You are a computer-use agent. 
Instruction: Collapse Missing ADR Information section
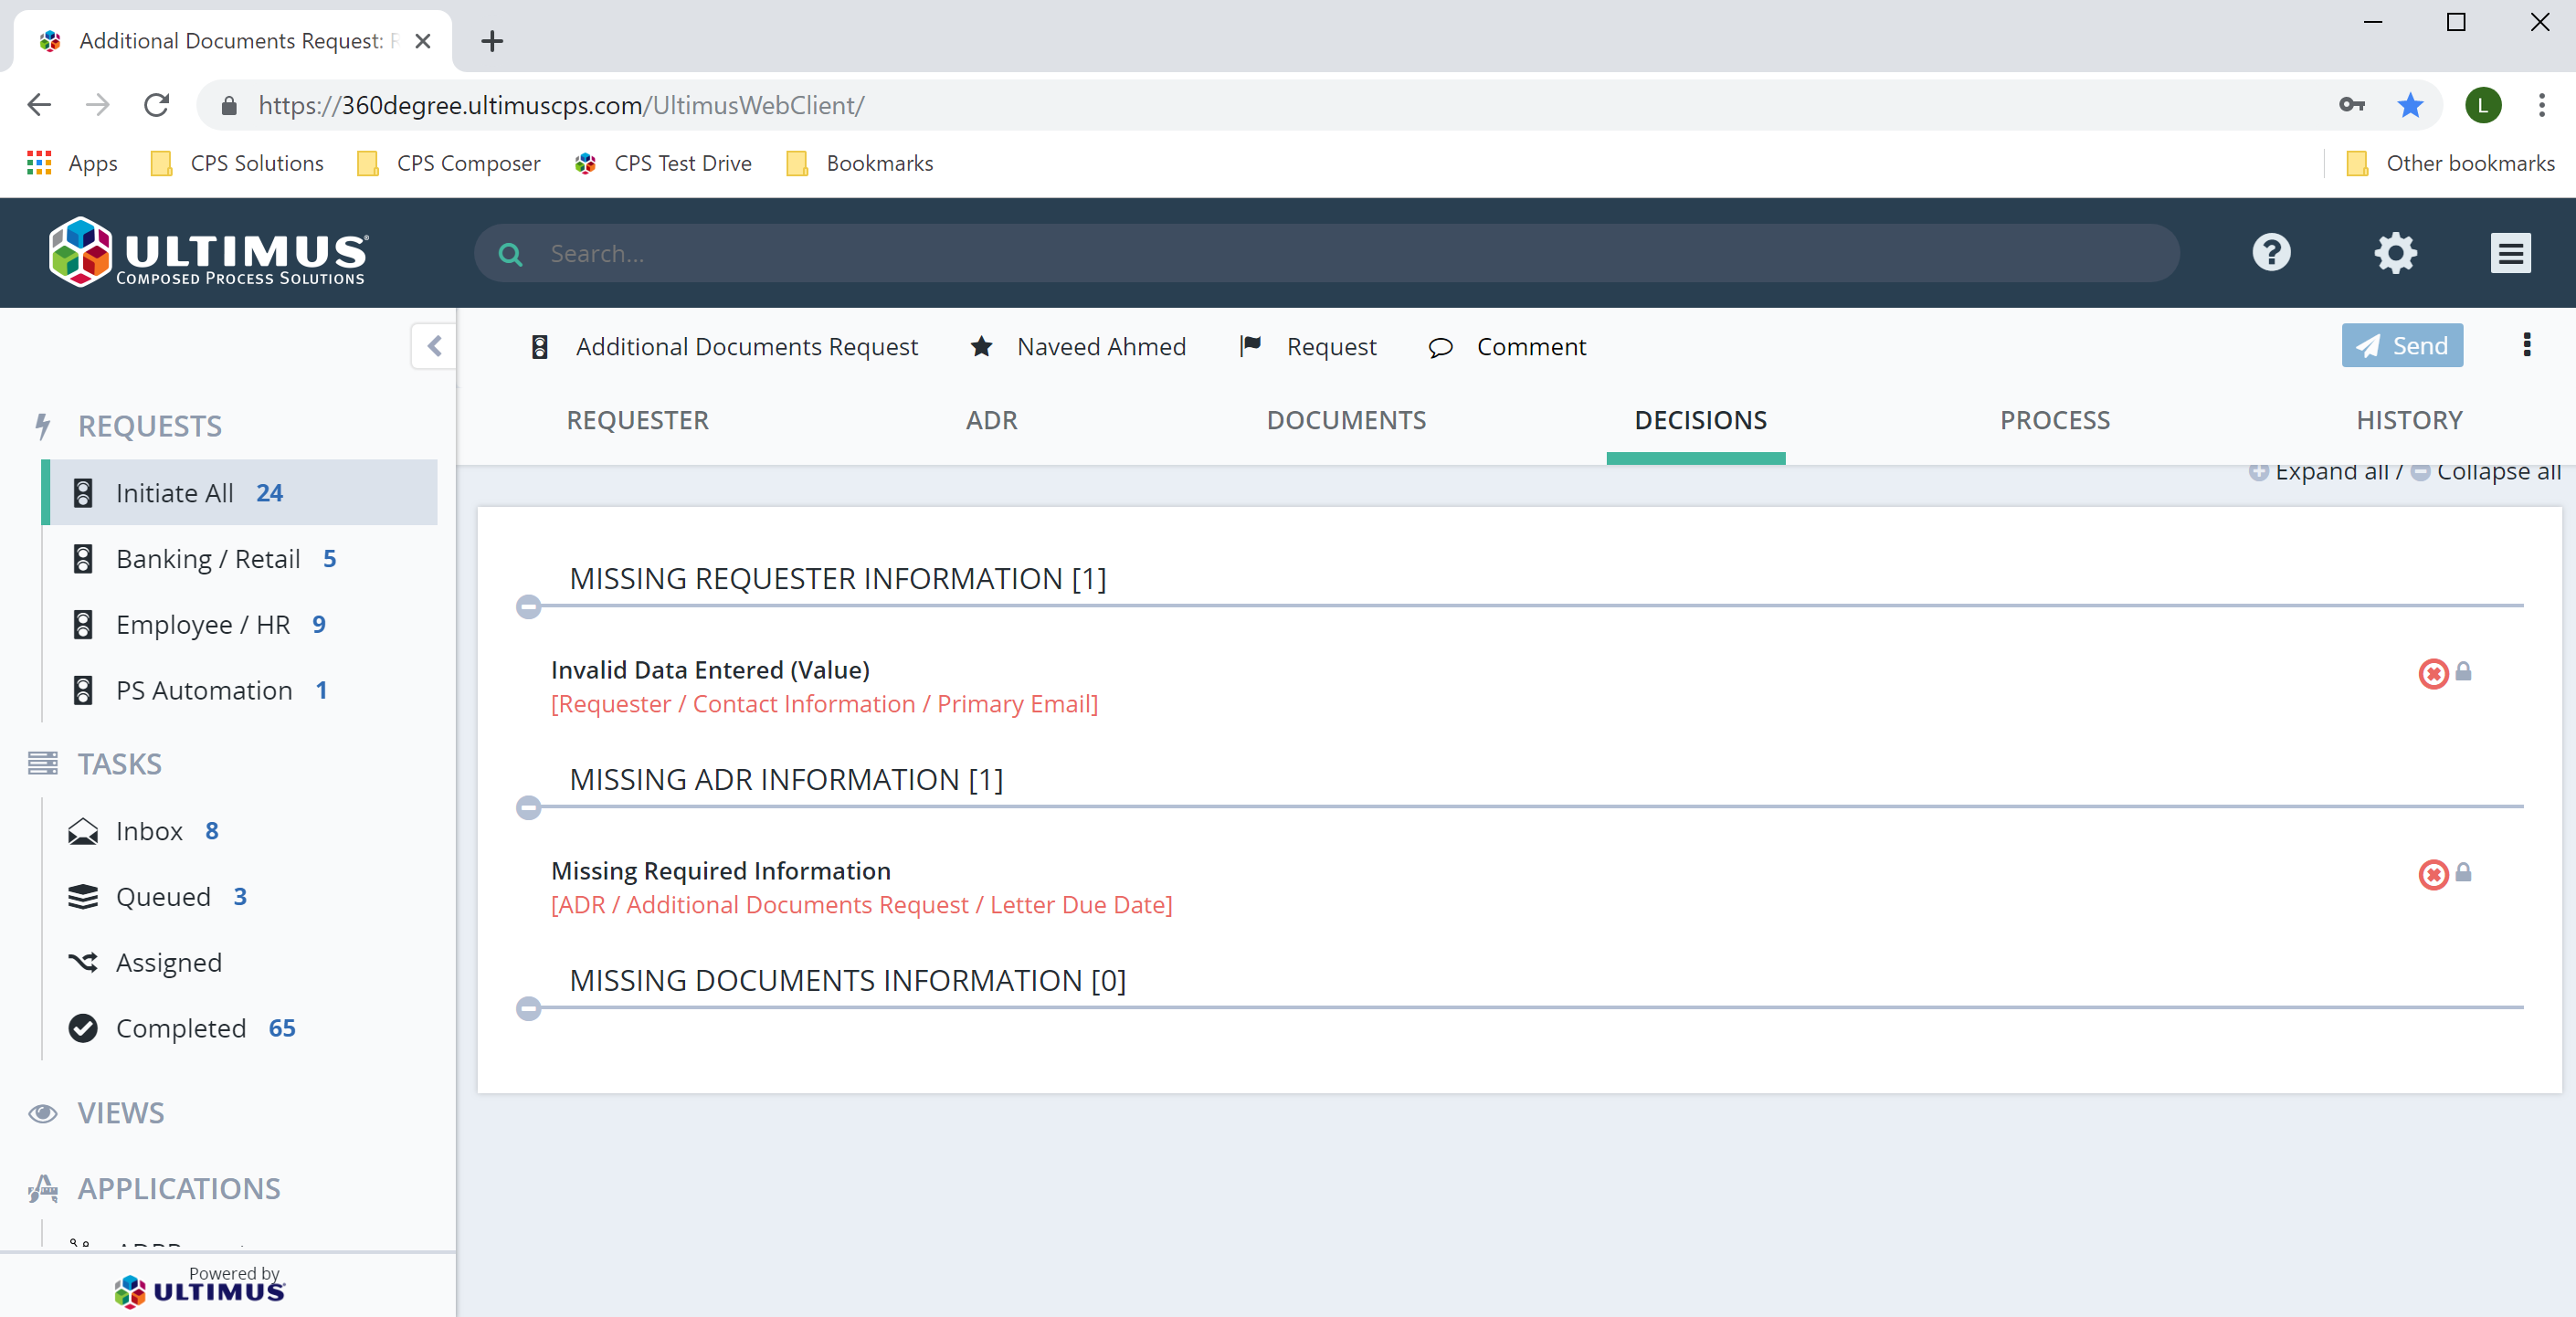click(x=528, y=807)
